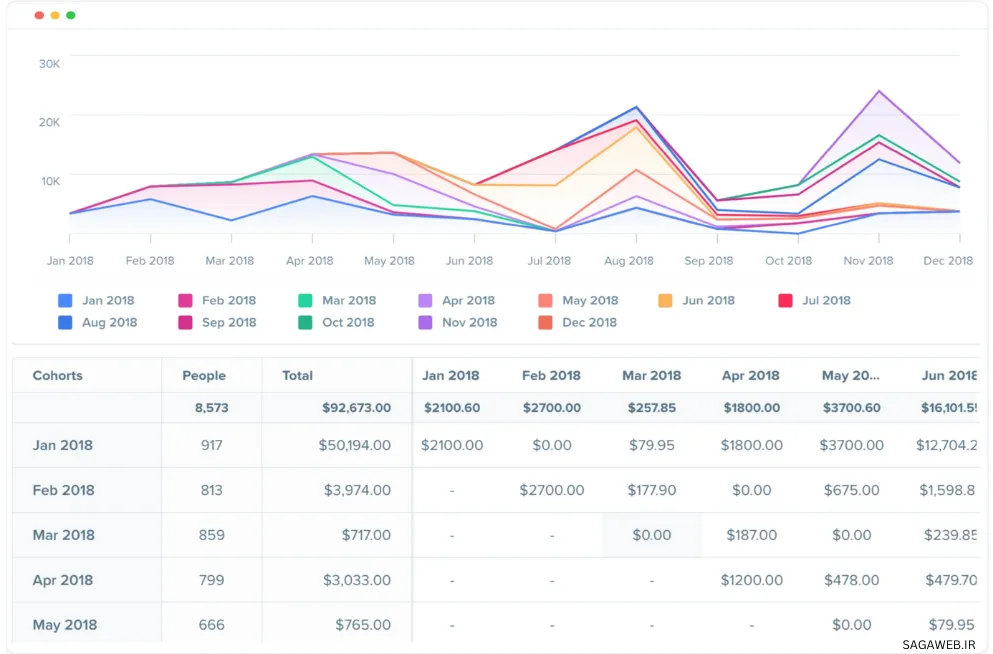Click the Jun 2018 orange legend swatch
This screenshot has width=993, height=654.
click(665, 300)
